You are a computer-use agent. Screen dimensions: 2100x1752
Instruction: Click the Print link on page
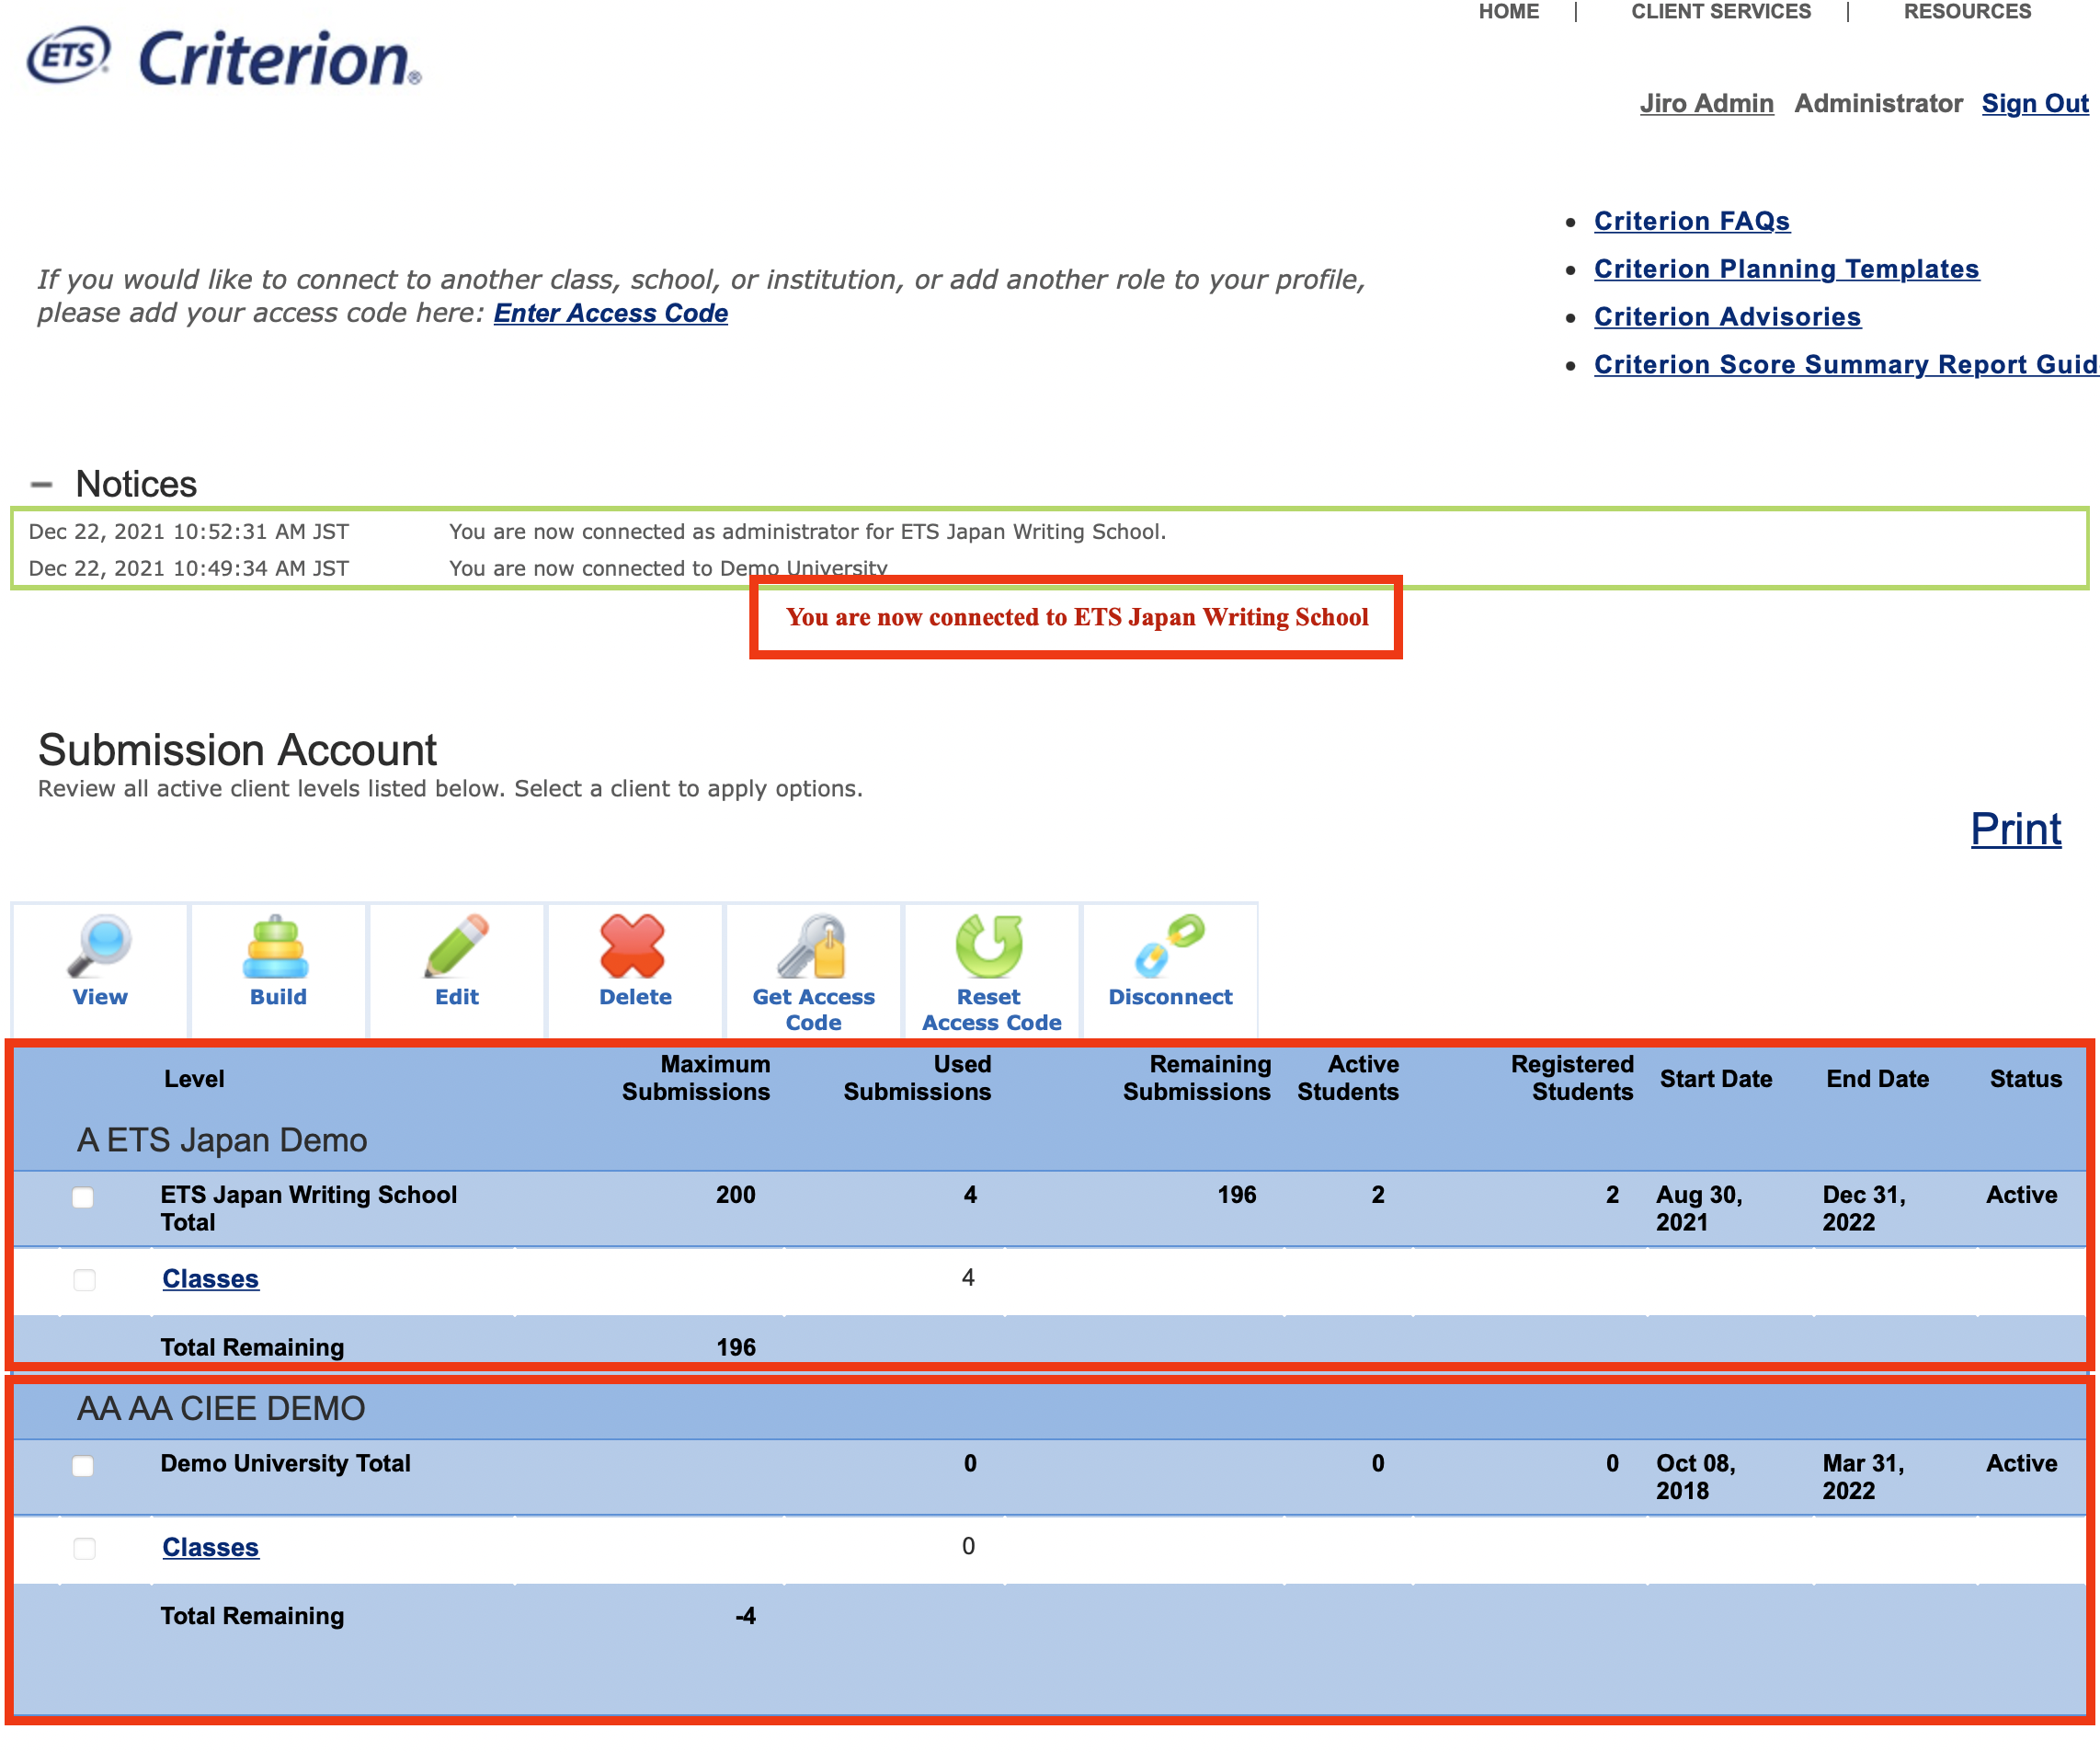click(x=2014, y=829)
